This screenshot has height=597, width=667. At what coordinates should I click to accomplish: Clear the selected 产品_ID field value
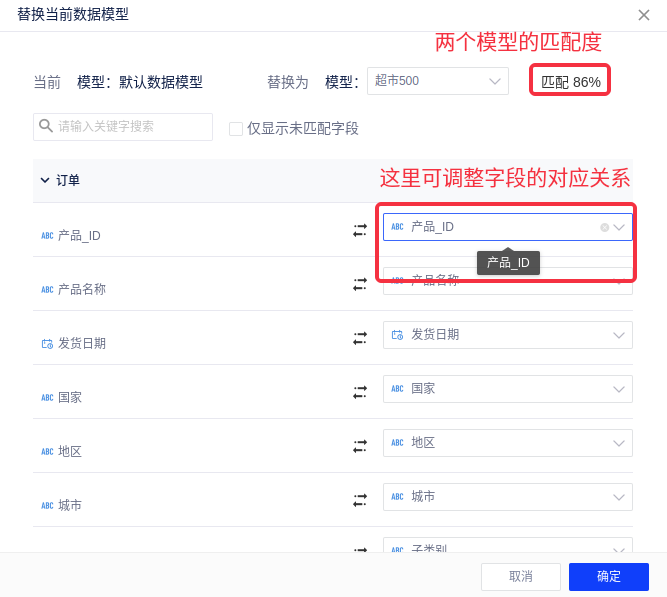pyautogui.click(x=604, y=228)
